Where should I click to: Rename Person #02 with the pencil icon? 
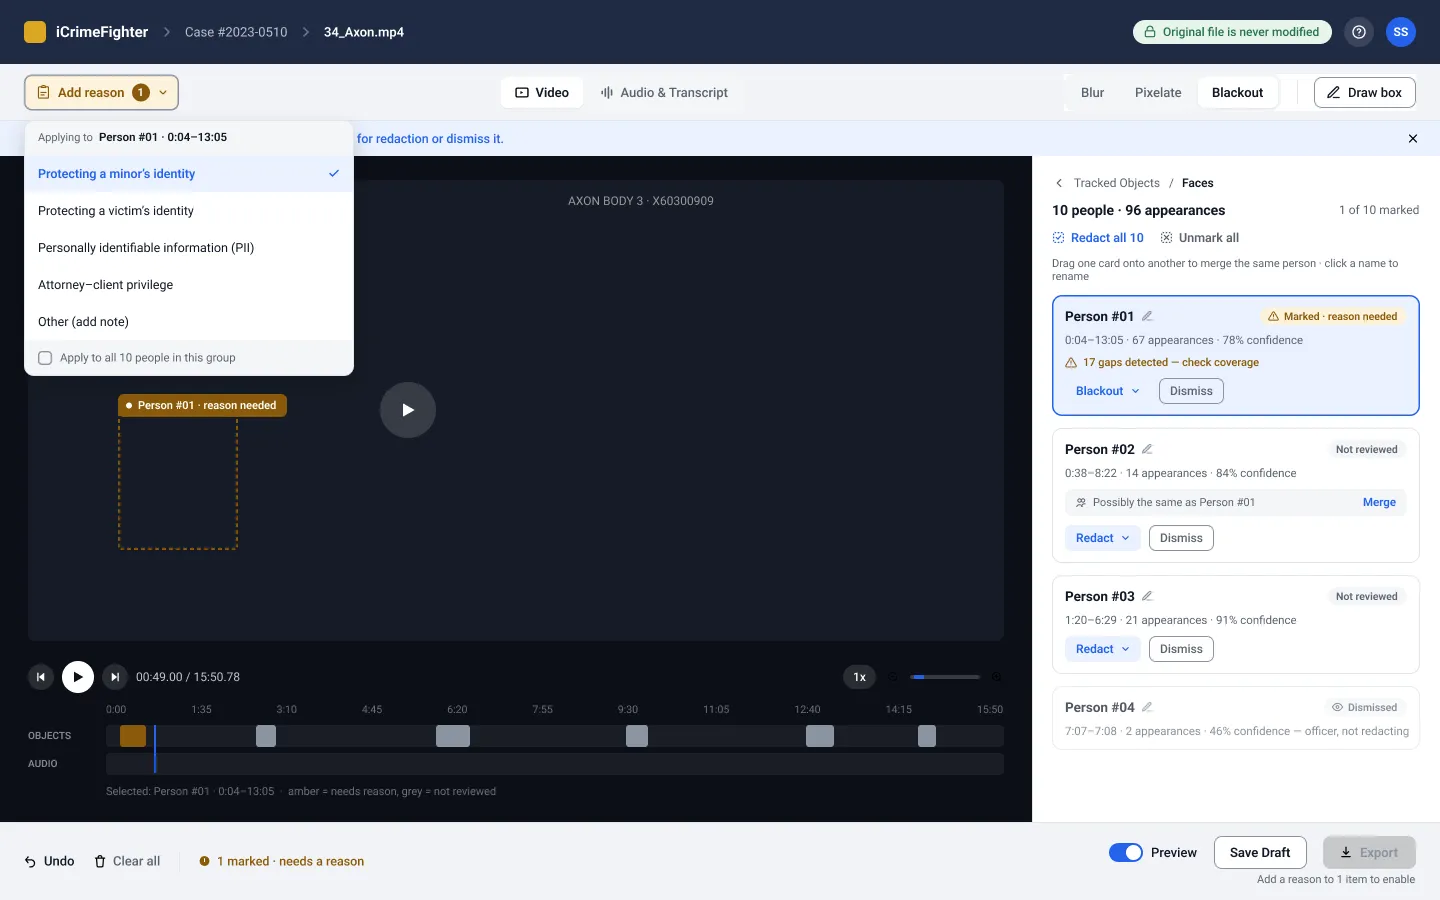(1147, 449)
